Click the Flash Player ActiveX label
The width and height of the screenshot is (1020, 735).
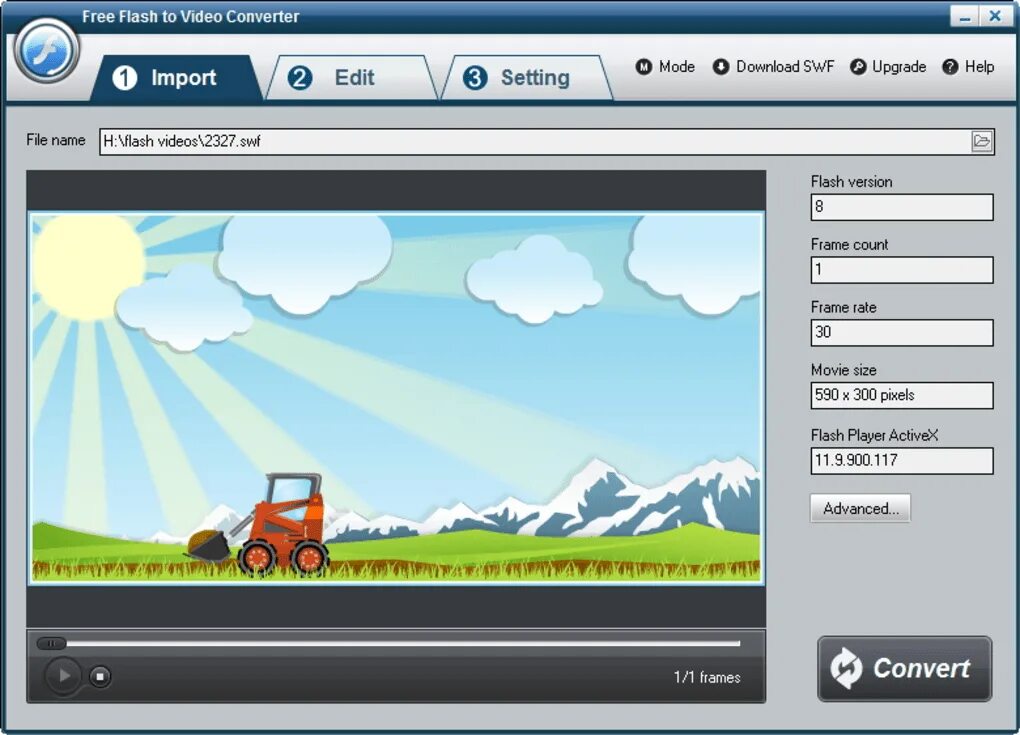[x=874, y=435]
